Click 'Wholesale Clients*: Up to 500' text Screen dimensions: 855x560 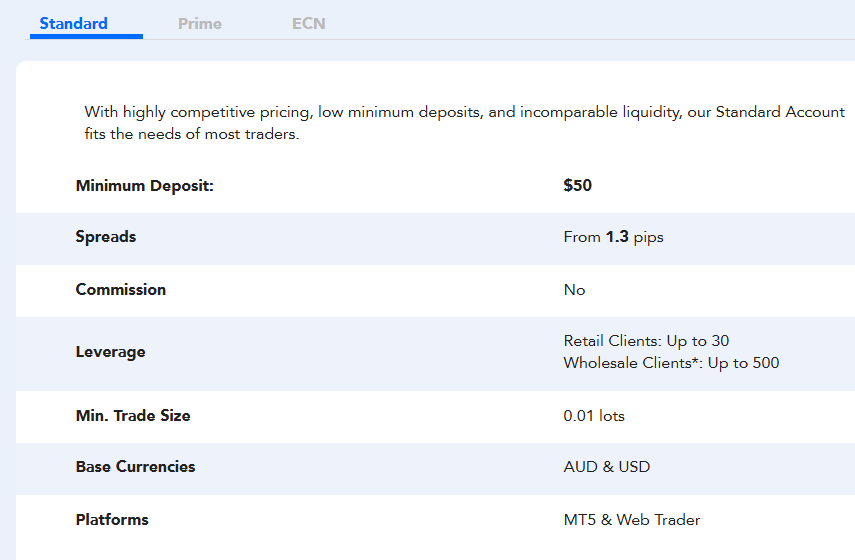[x=671, y=363]
